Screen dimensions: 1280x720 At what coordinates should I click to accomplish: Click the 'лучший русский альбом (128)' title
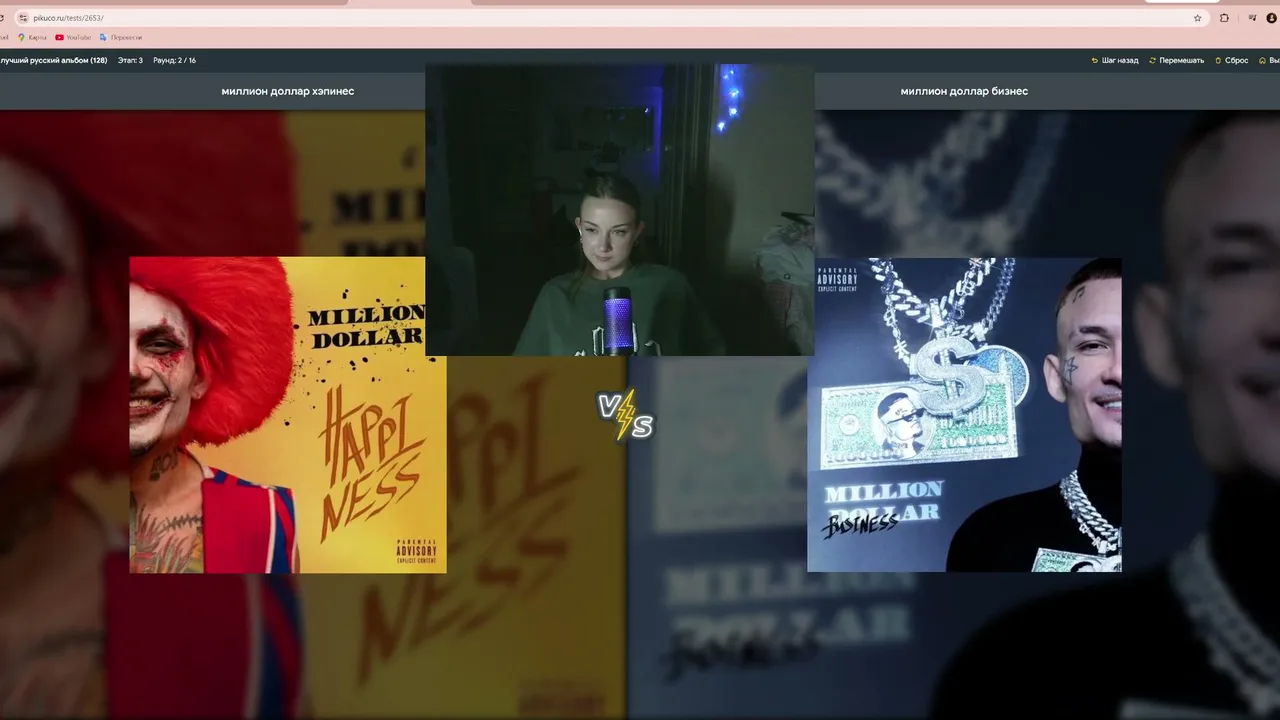pos(54,60)
